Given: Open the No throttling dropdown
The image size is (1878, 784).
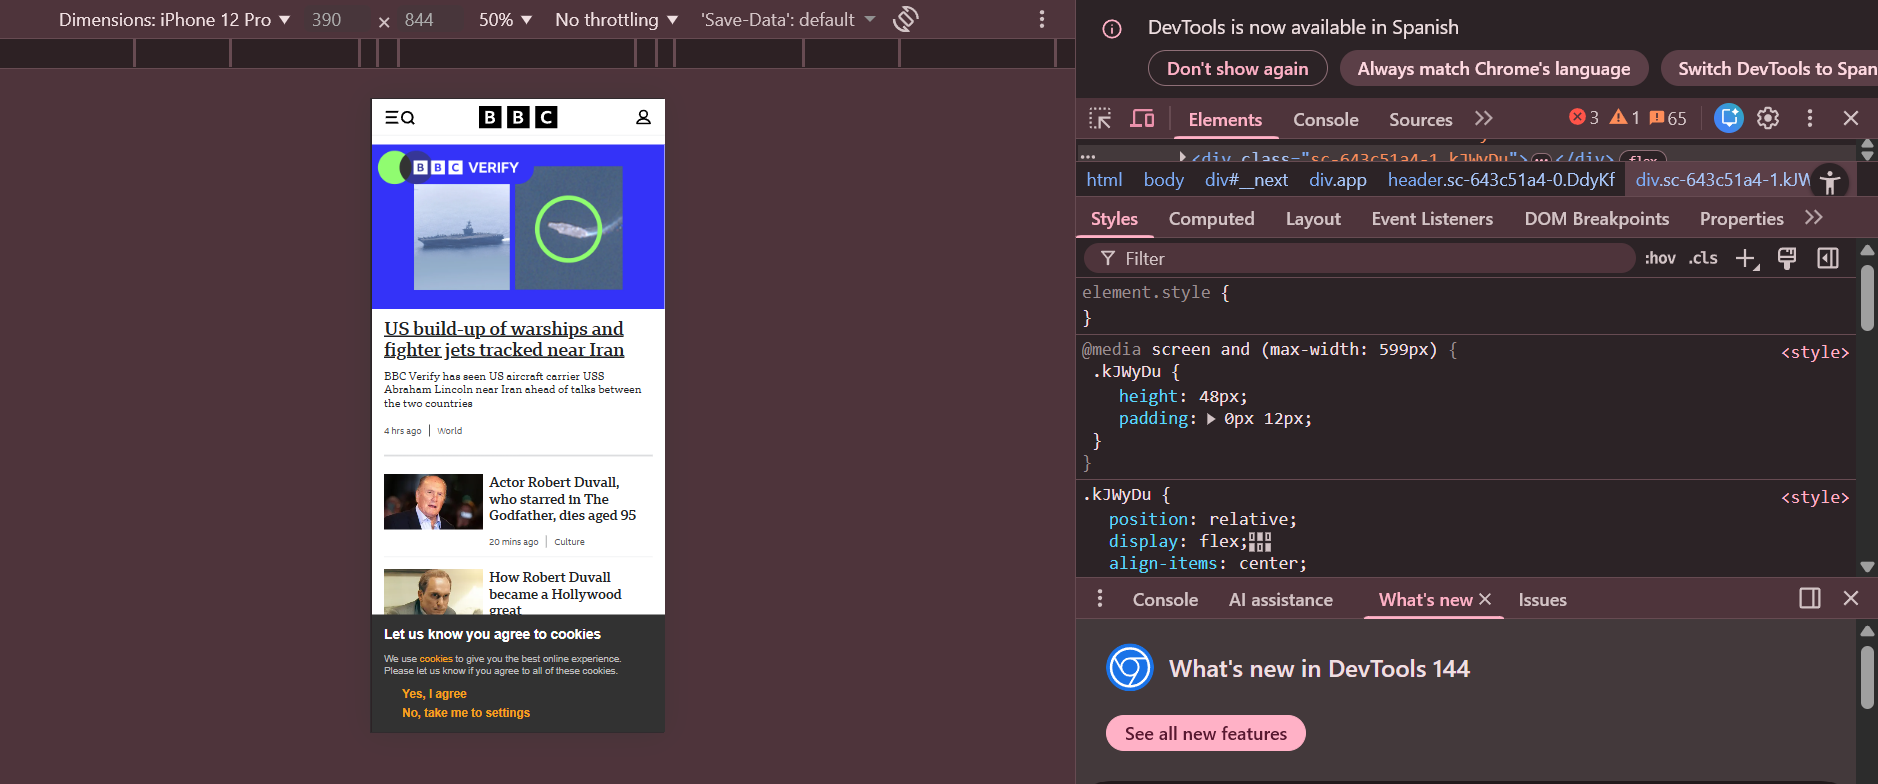Looking at the screenshot, I should (x=616, y=20).
